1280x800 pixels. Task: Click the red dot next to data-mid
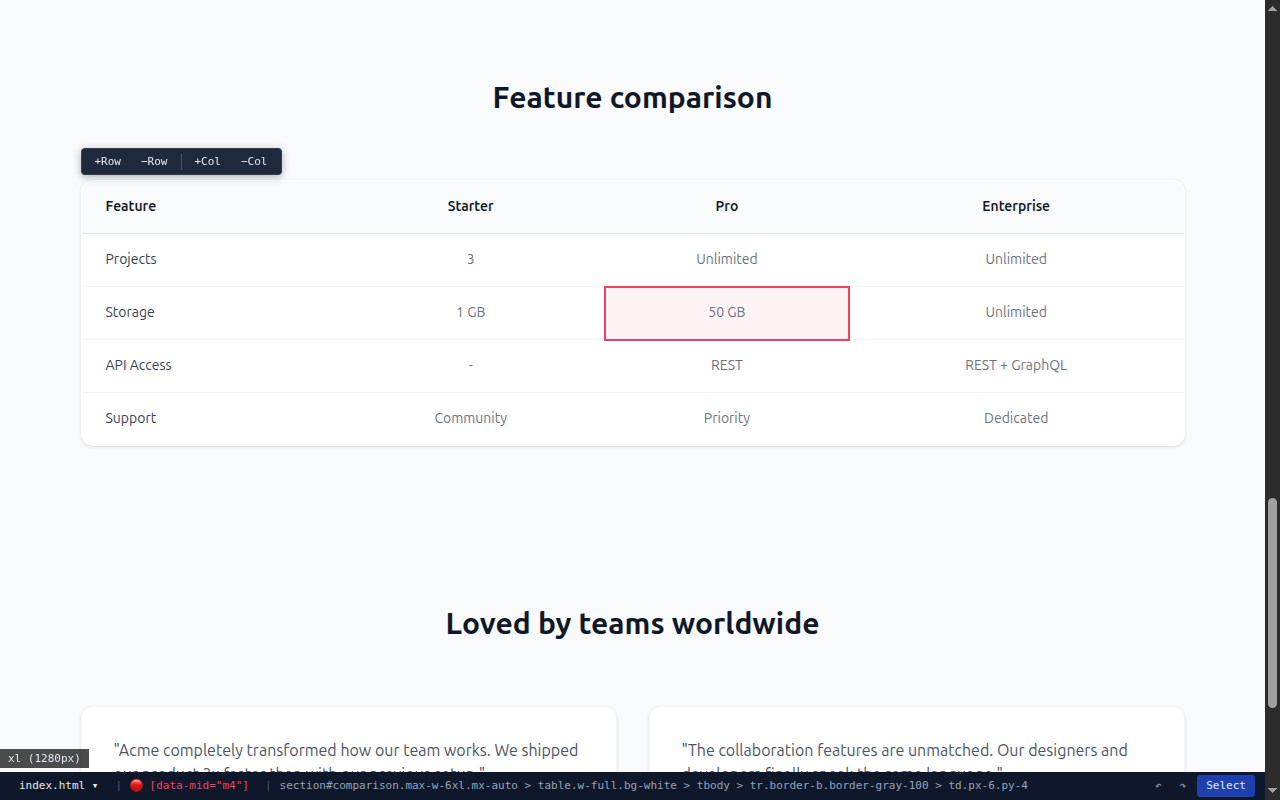pyautogui.click(x=136, y=786)
